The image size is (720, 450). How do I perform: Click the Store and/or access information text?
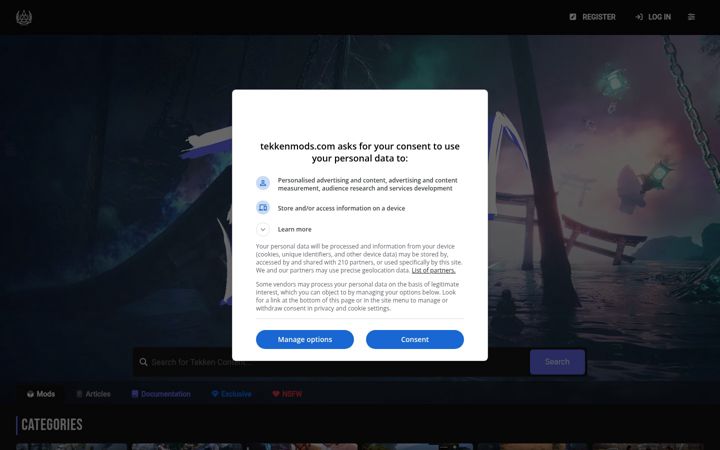(x=341, y=208)
